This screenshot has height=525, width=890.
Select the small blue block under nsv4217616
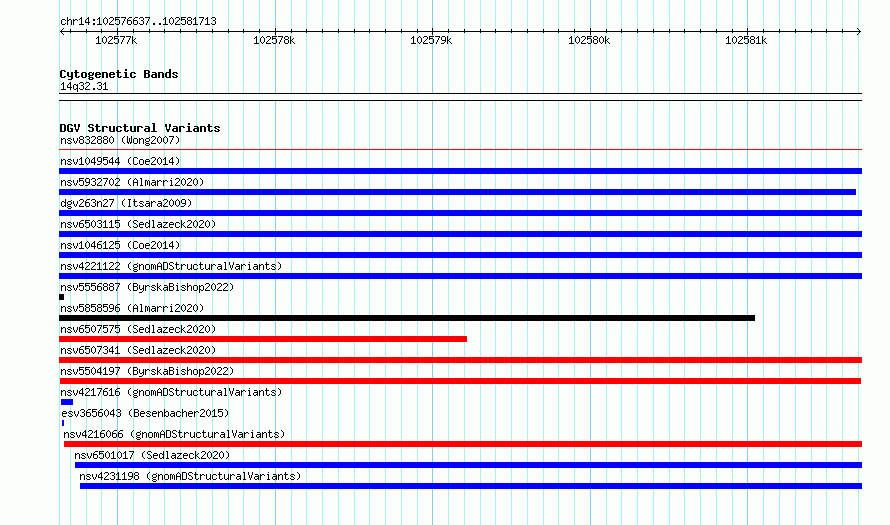67,402
